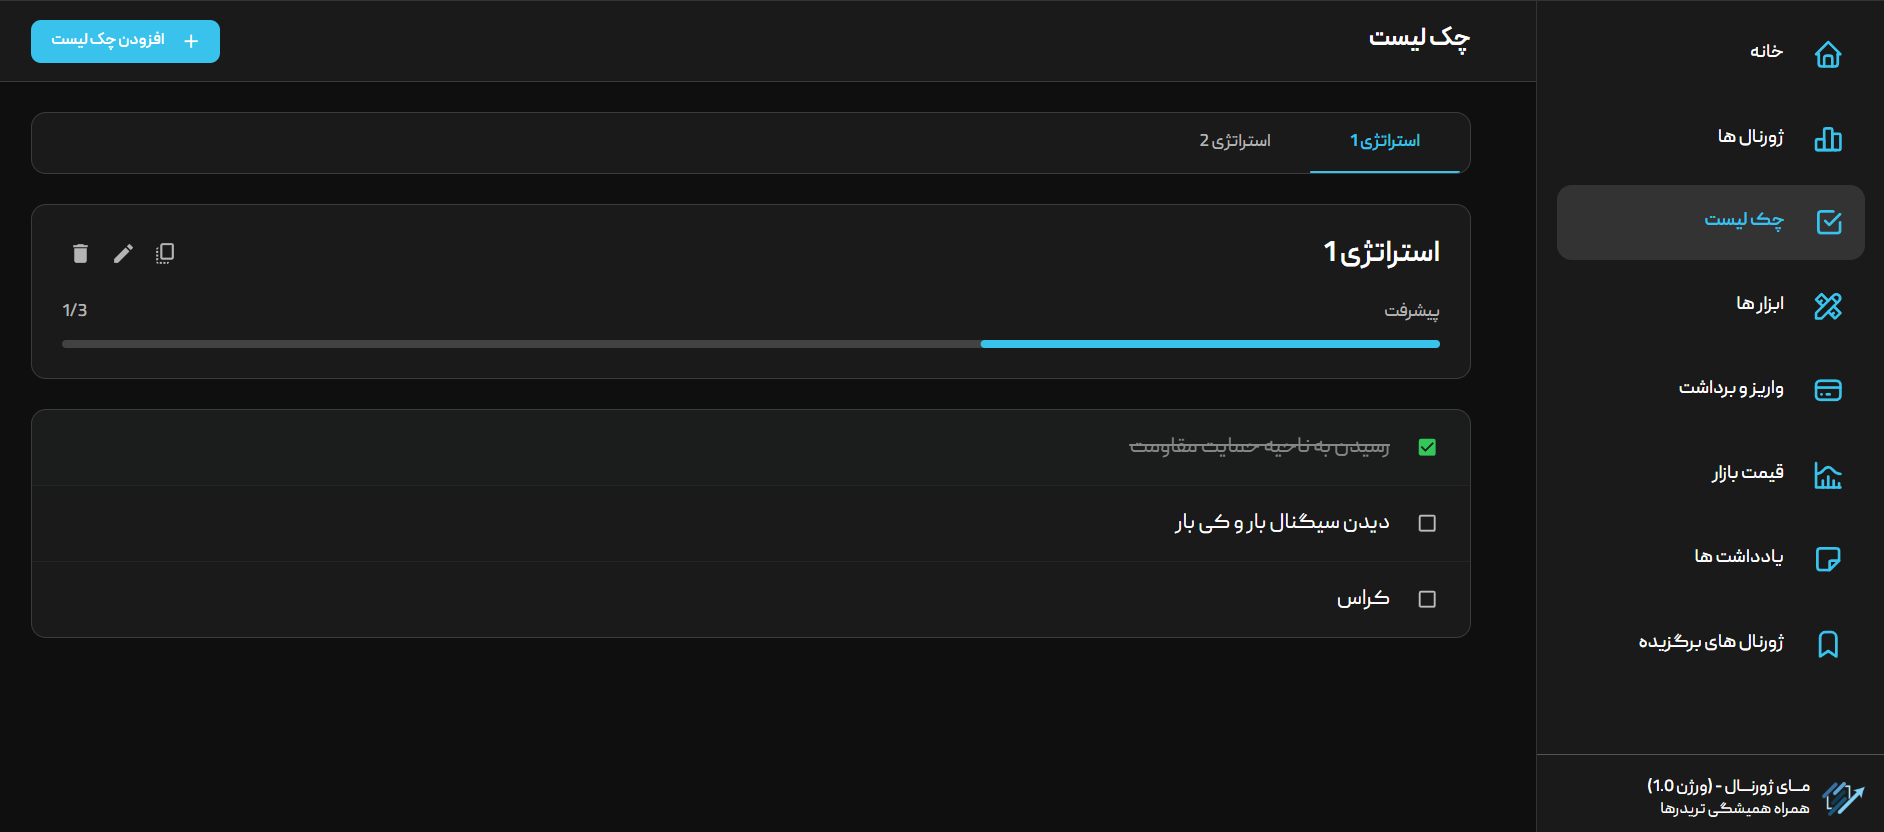Click the ابزار ها tools icon
The width and height of the screenshot is (1884, 832).
click(x=1827, y=306)
